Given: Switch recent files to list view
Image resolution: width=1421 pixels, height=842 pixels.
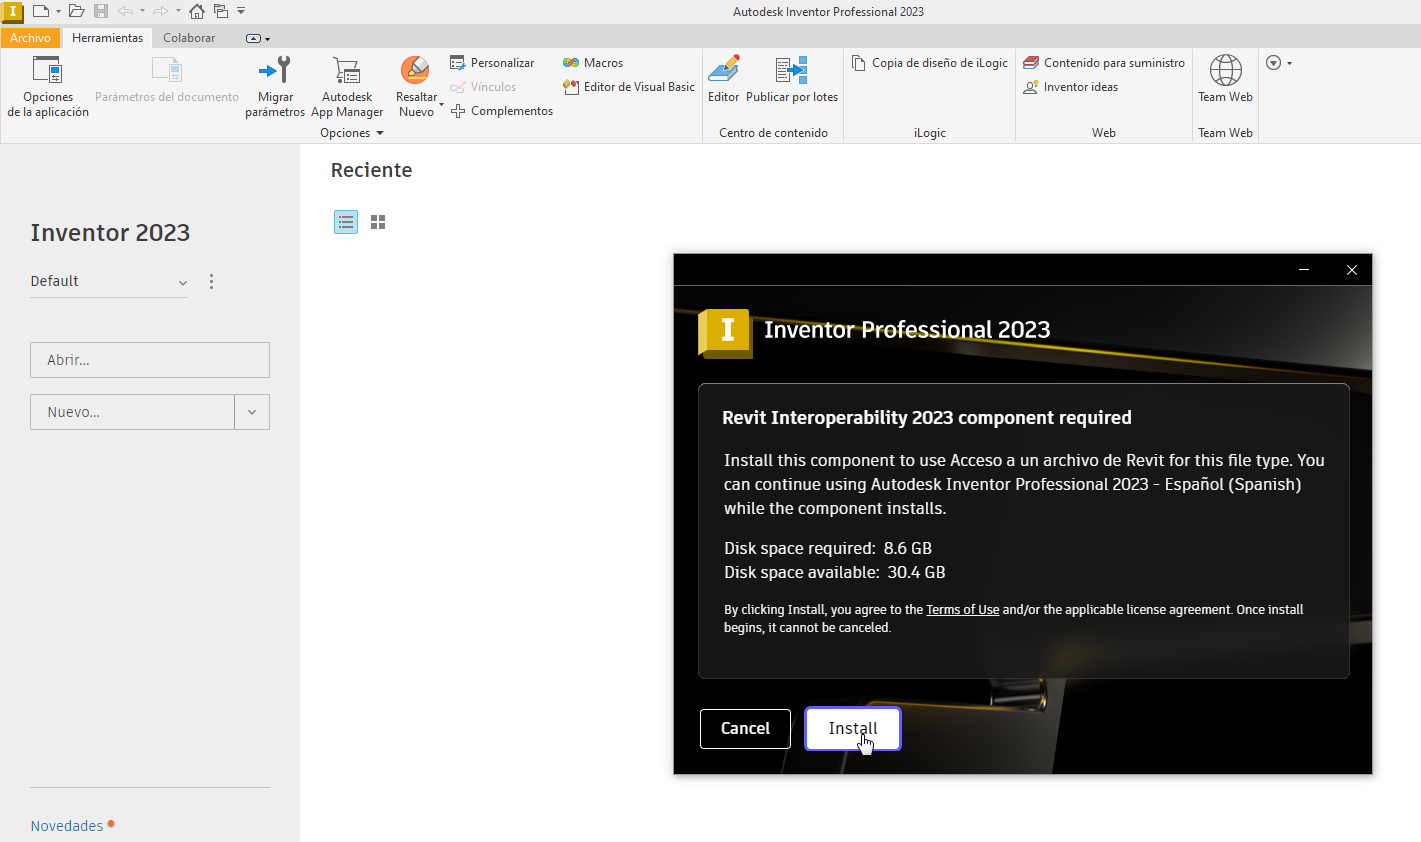Looking at the screenshot, I should pos(346,222).
